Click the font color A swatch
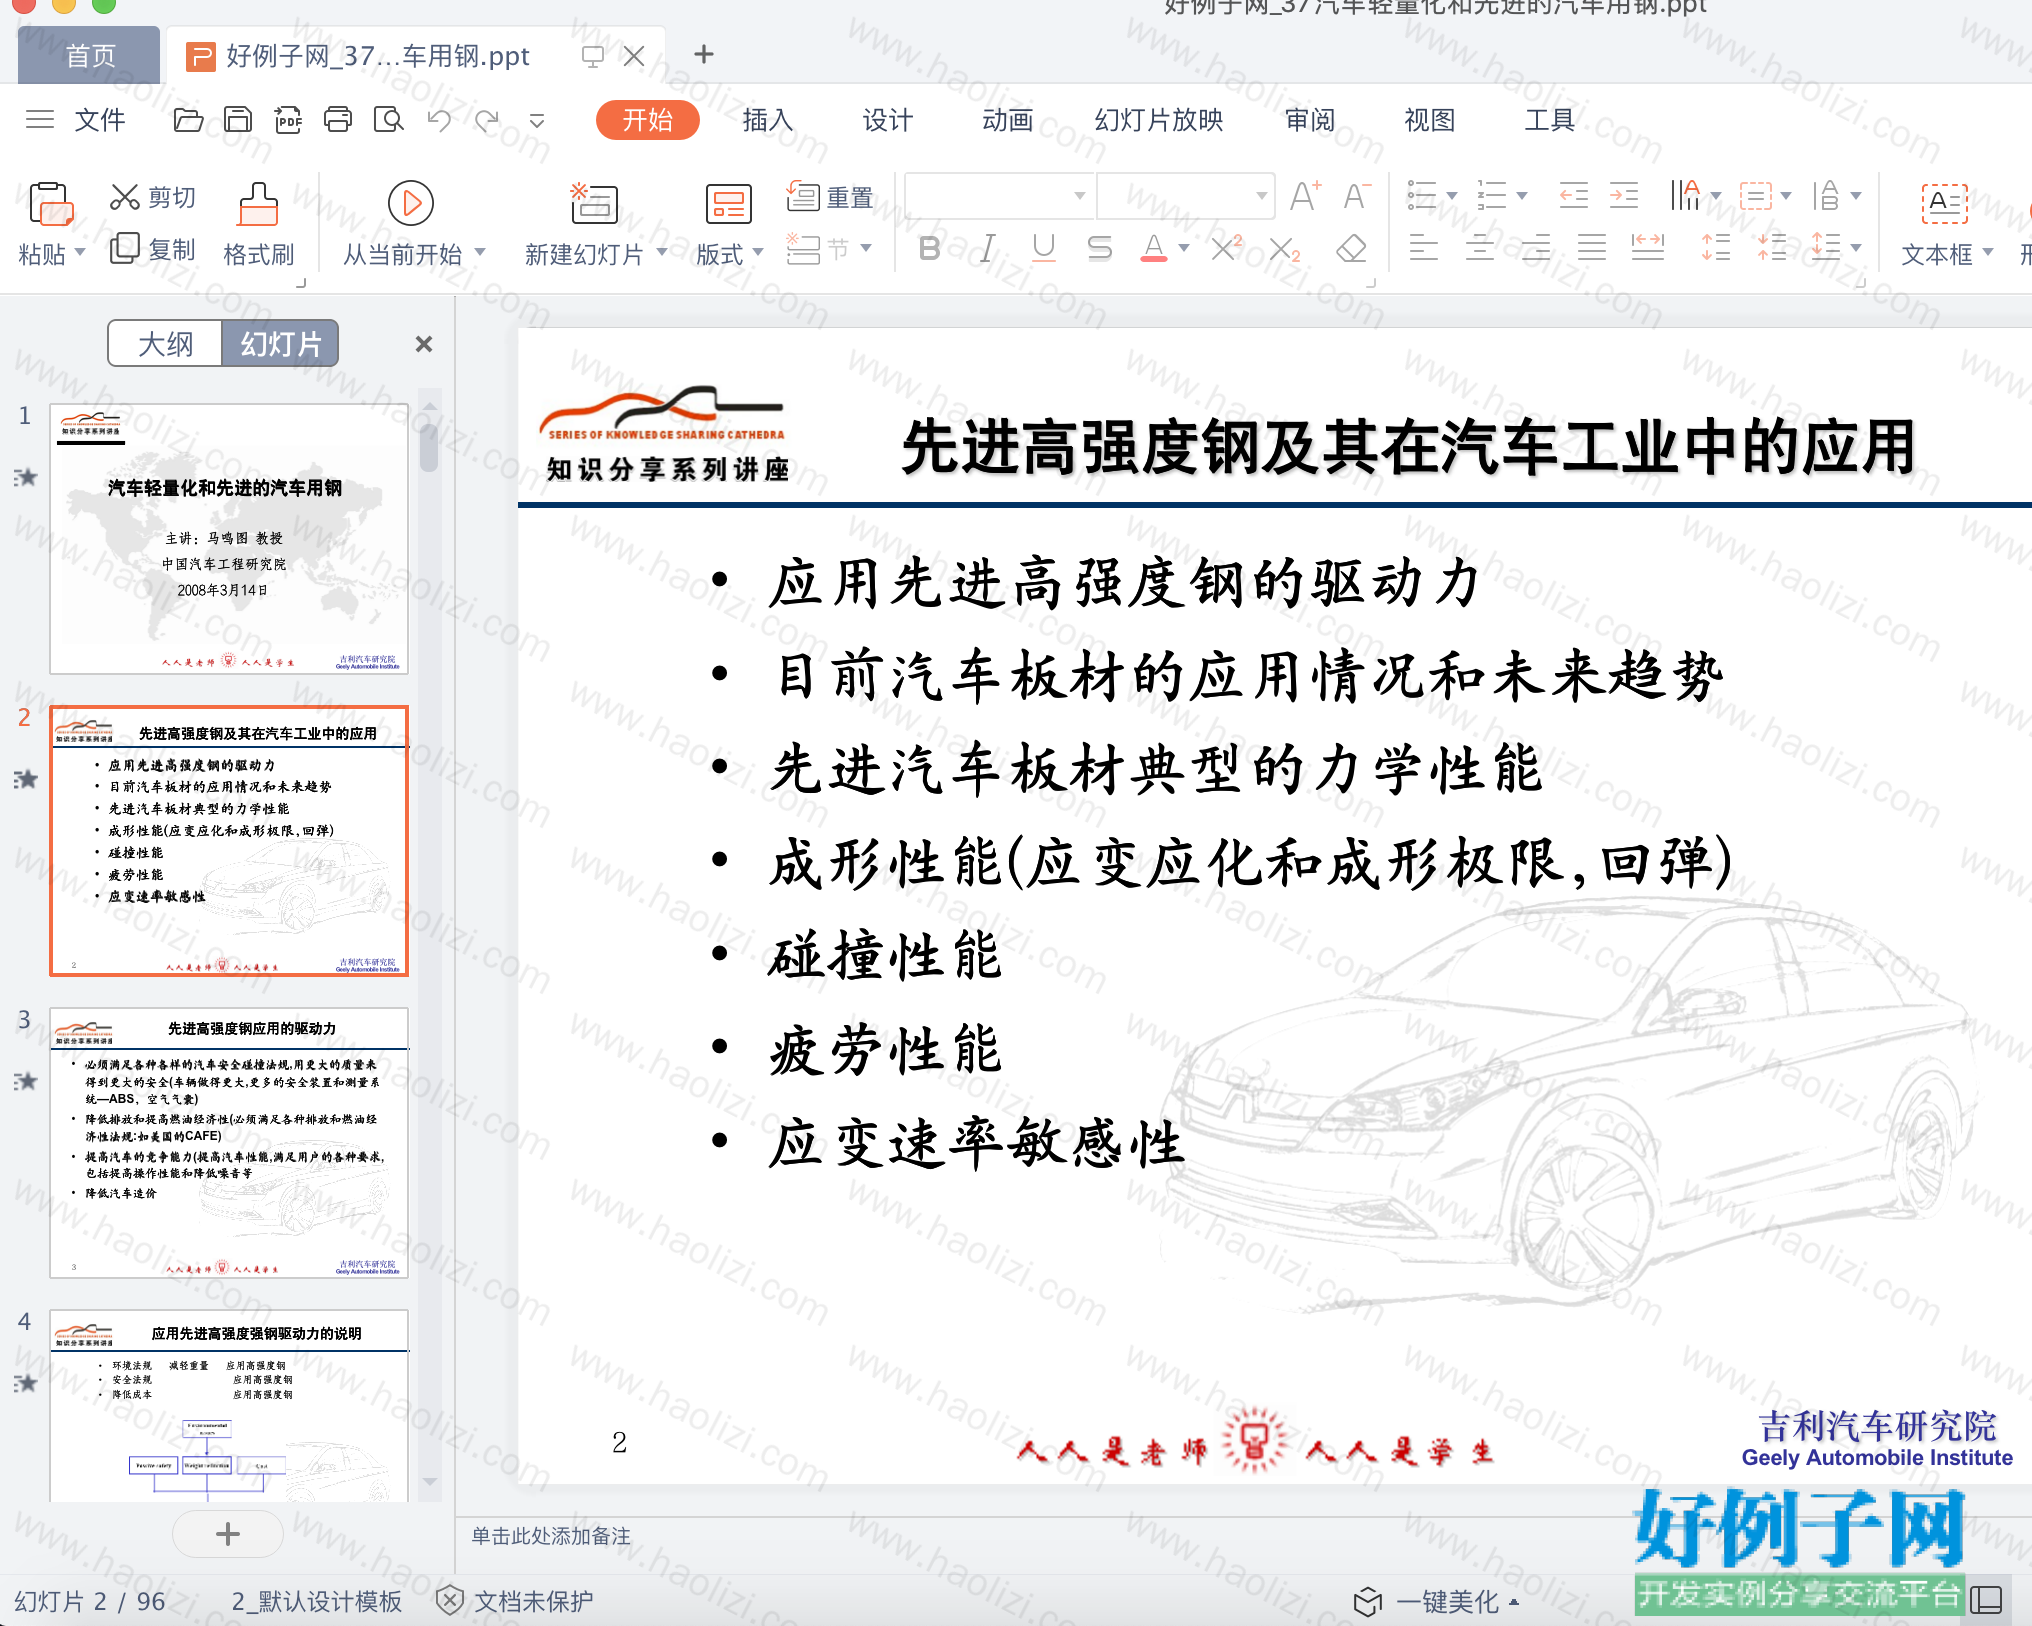The image size is (2032, 1626). pos(1154,248)
